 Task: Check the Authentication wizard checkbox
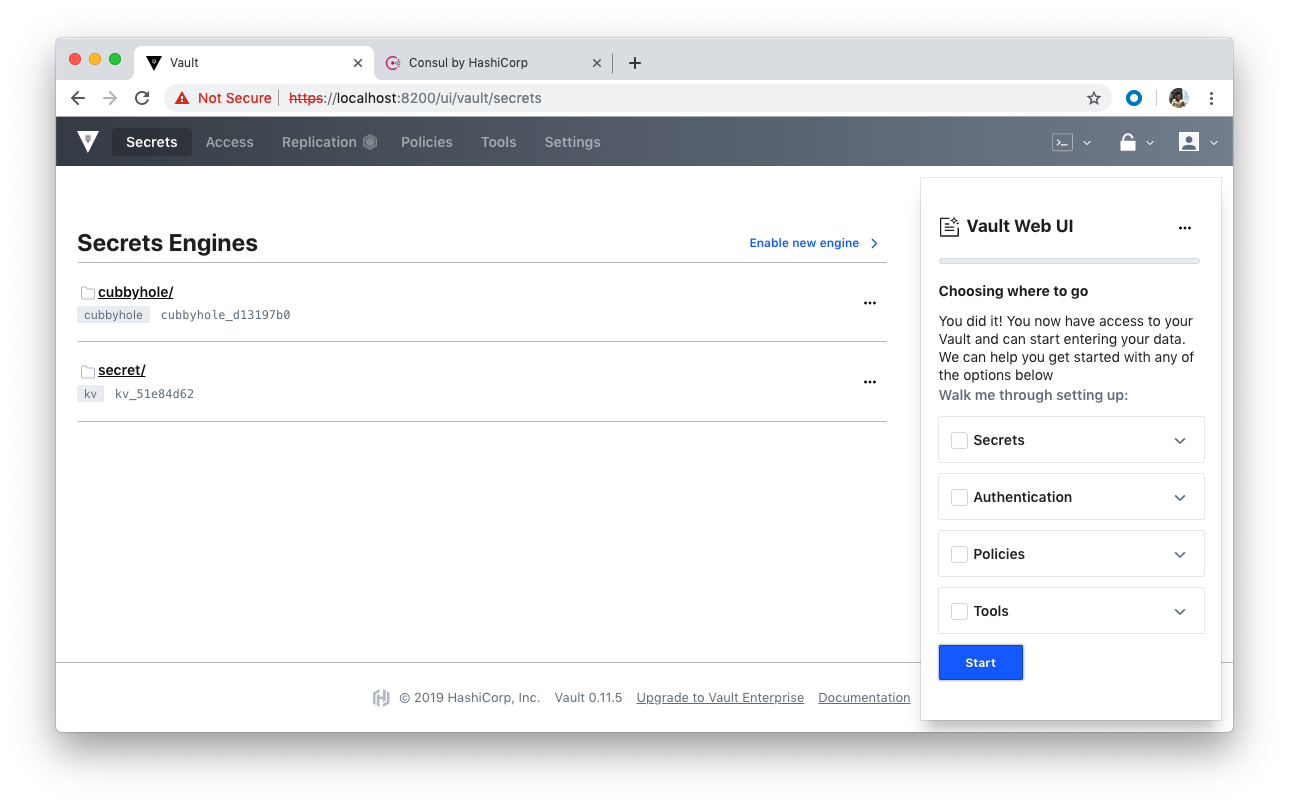pos(959,497)
